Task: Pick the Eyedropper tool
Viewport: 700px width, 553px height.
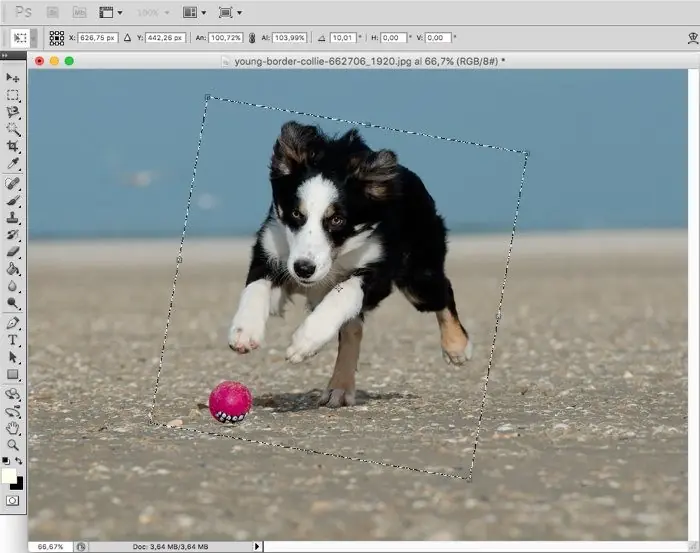Action: [x=13, y=163]
